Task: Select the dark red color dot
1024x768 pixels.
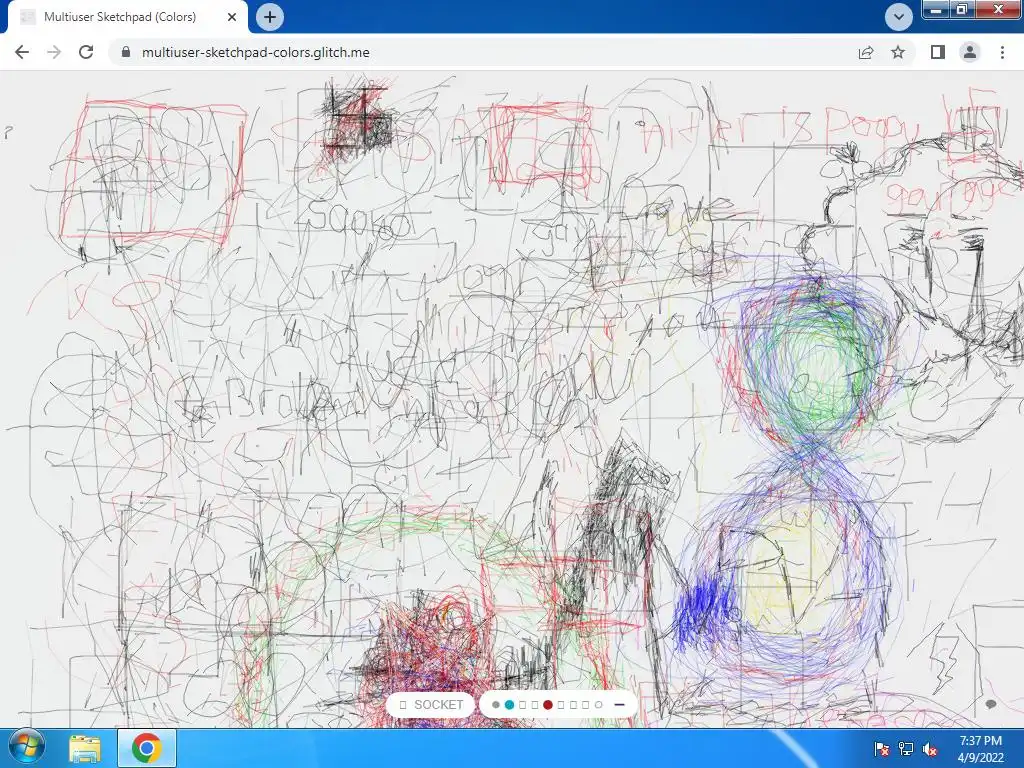Action: 548,705
